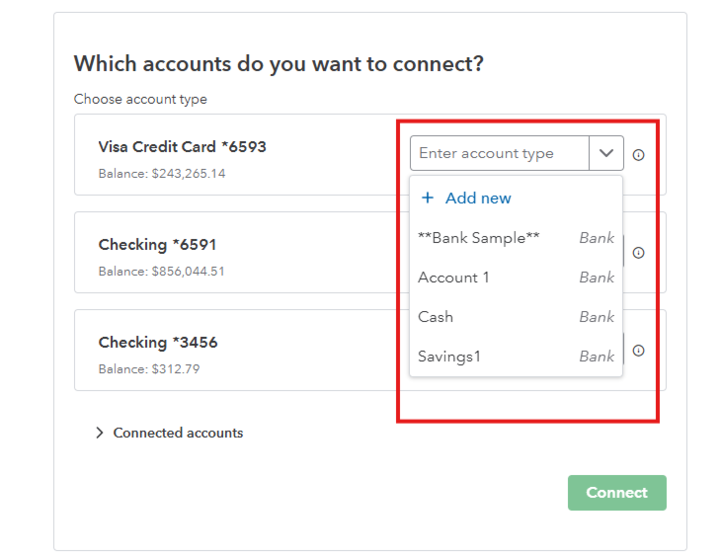Click the Choose account type label
Screen dimensions: 720x558
point(140,100)
